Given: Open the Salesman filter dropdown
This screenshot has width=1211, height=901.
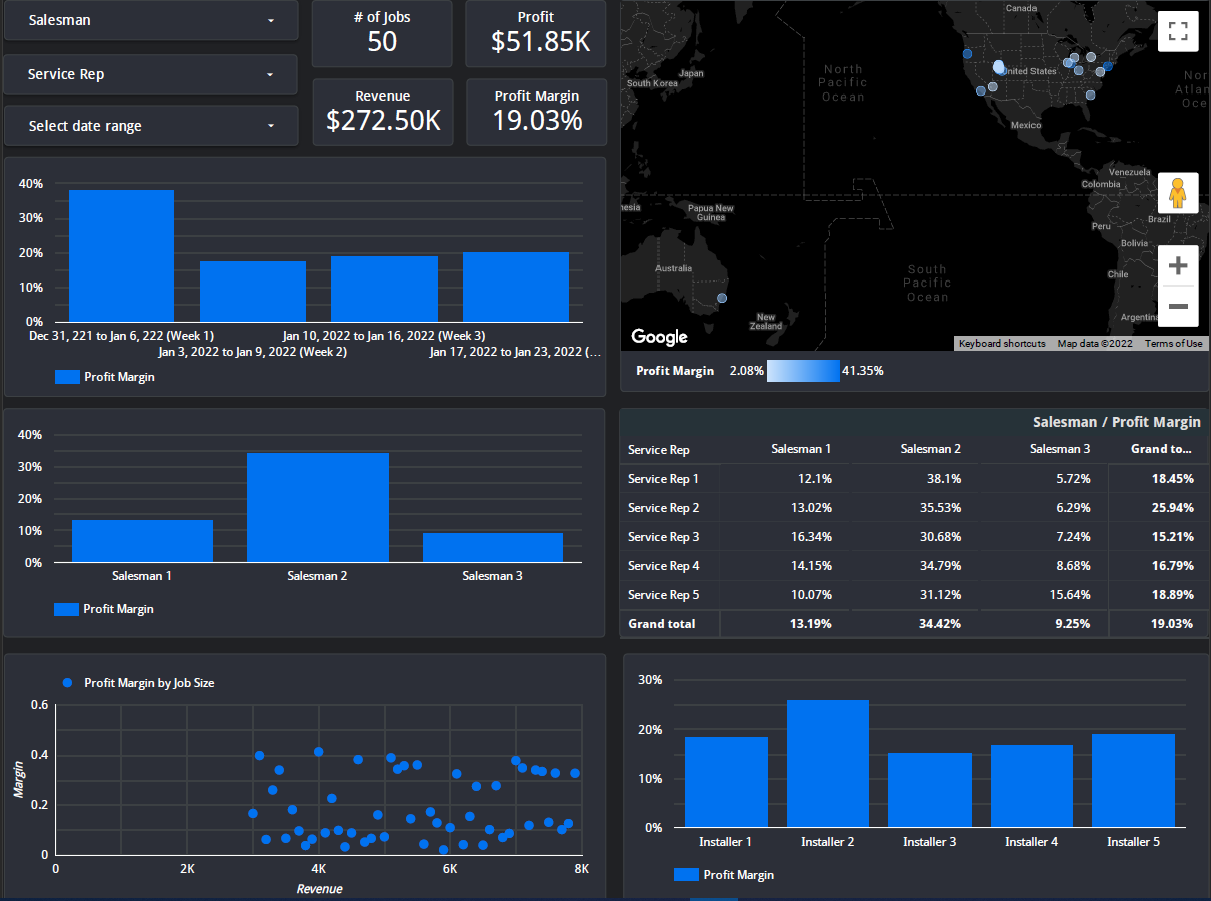Looking at the screenshot, I should point(151,20).
